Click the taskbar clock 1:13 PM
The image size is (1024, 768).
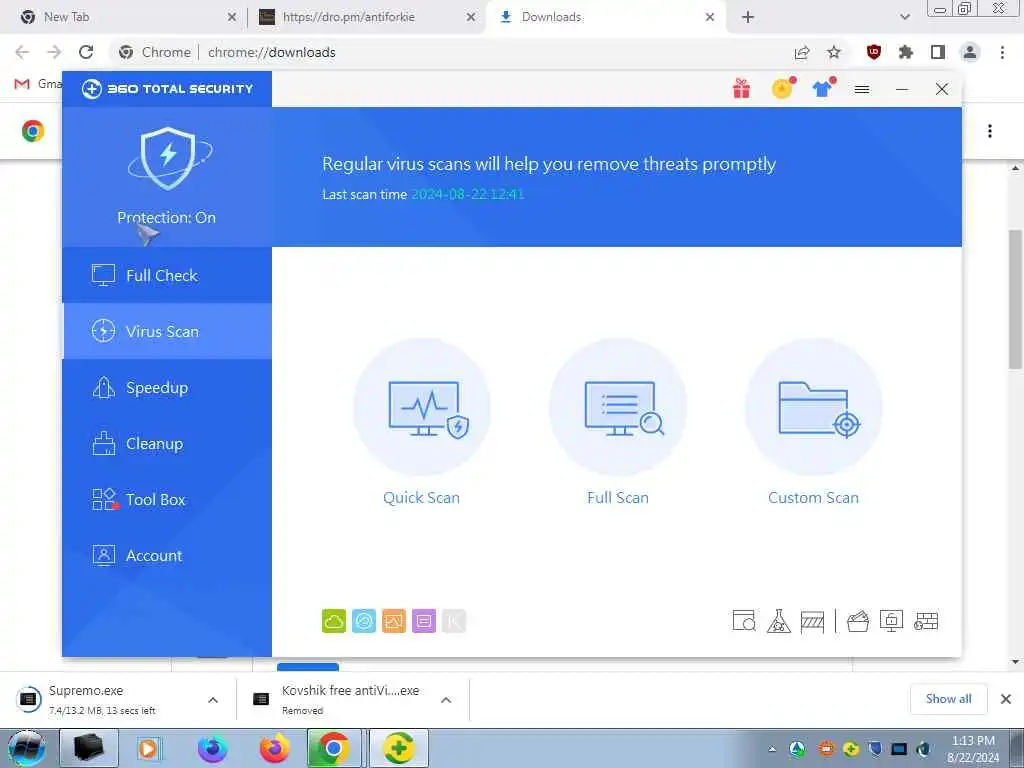tap(973, 748)
